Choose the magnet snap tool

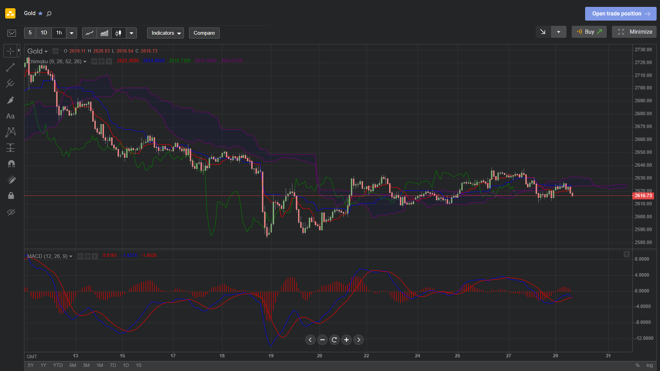11,164
